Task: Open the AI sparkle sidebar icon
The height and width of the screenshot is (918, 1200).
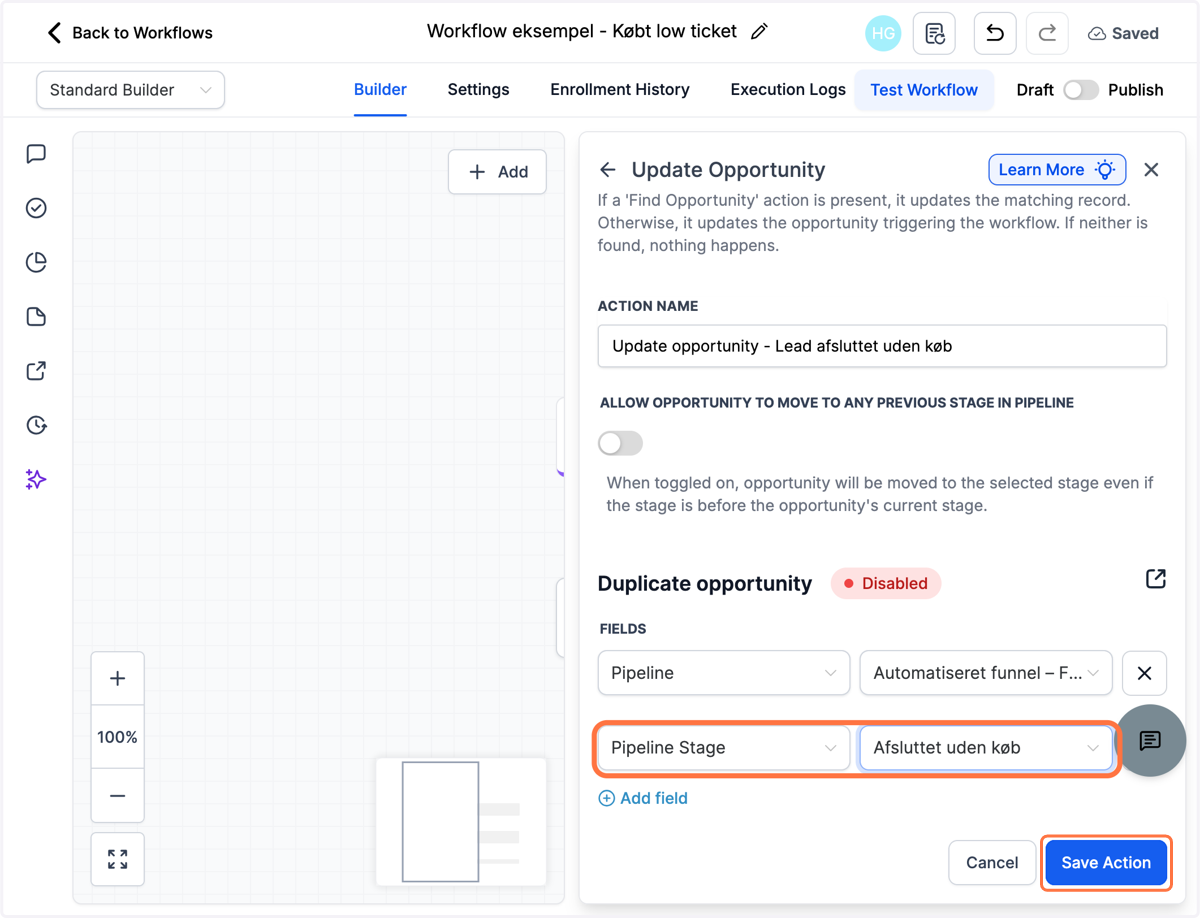Action: pos(36,479)
